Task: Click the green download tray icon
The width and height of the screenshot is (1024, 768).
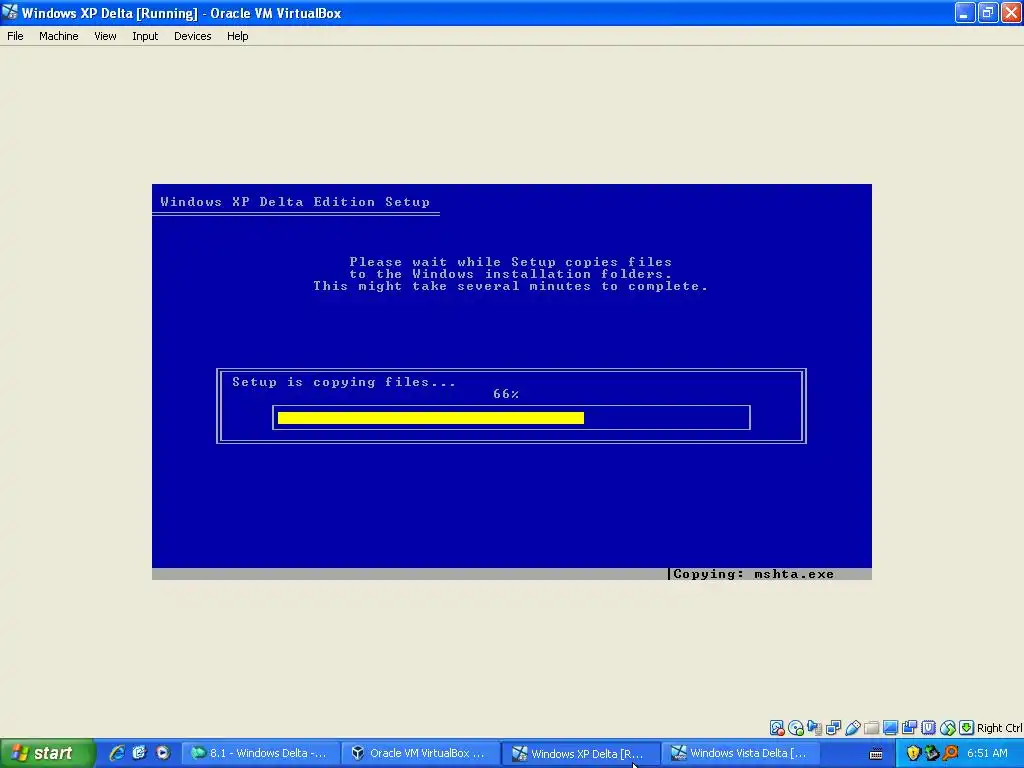Action: pos(932,754)
